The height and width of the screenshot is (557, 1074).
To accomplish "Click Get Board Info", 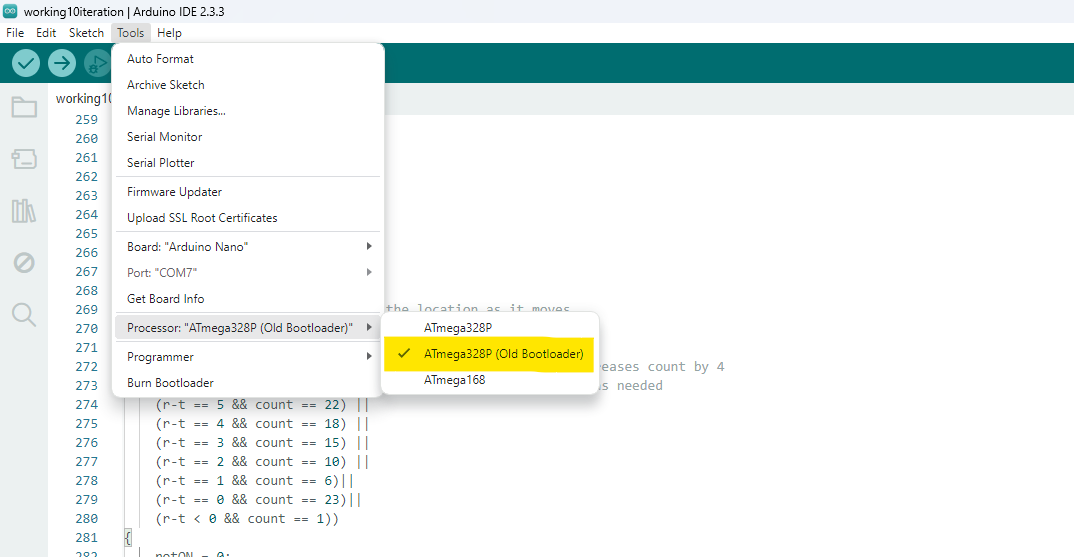I will 247,299.
